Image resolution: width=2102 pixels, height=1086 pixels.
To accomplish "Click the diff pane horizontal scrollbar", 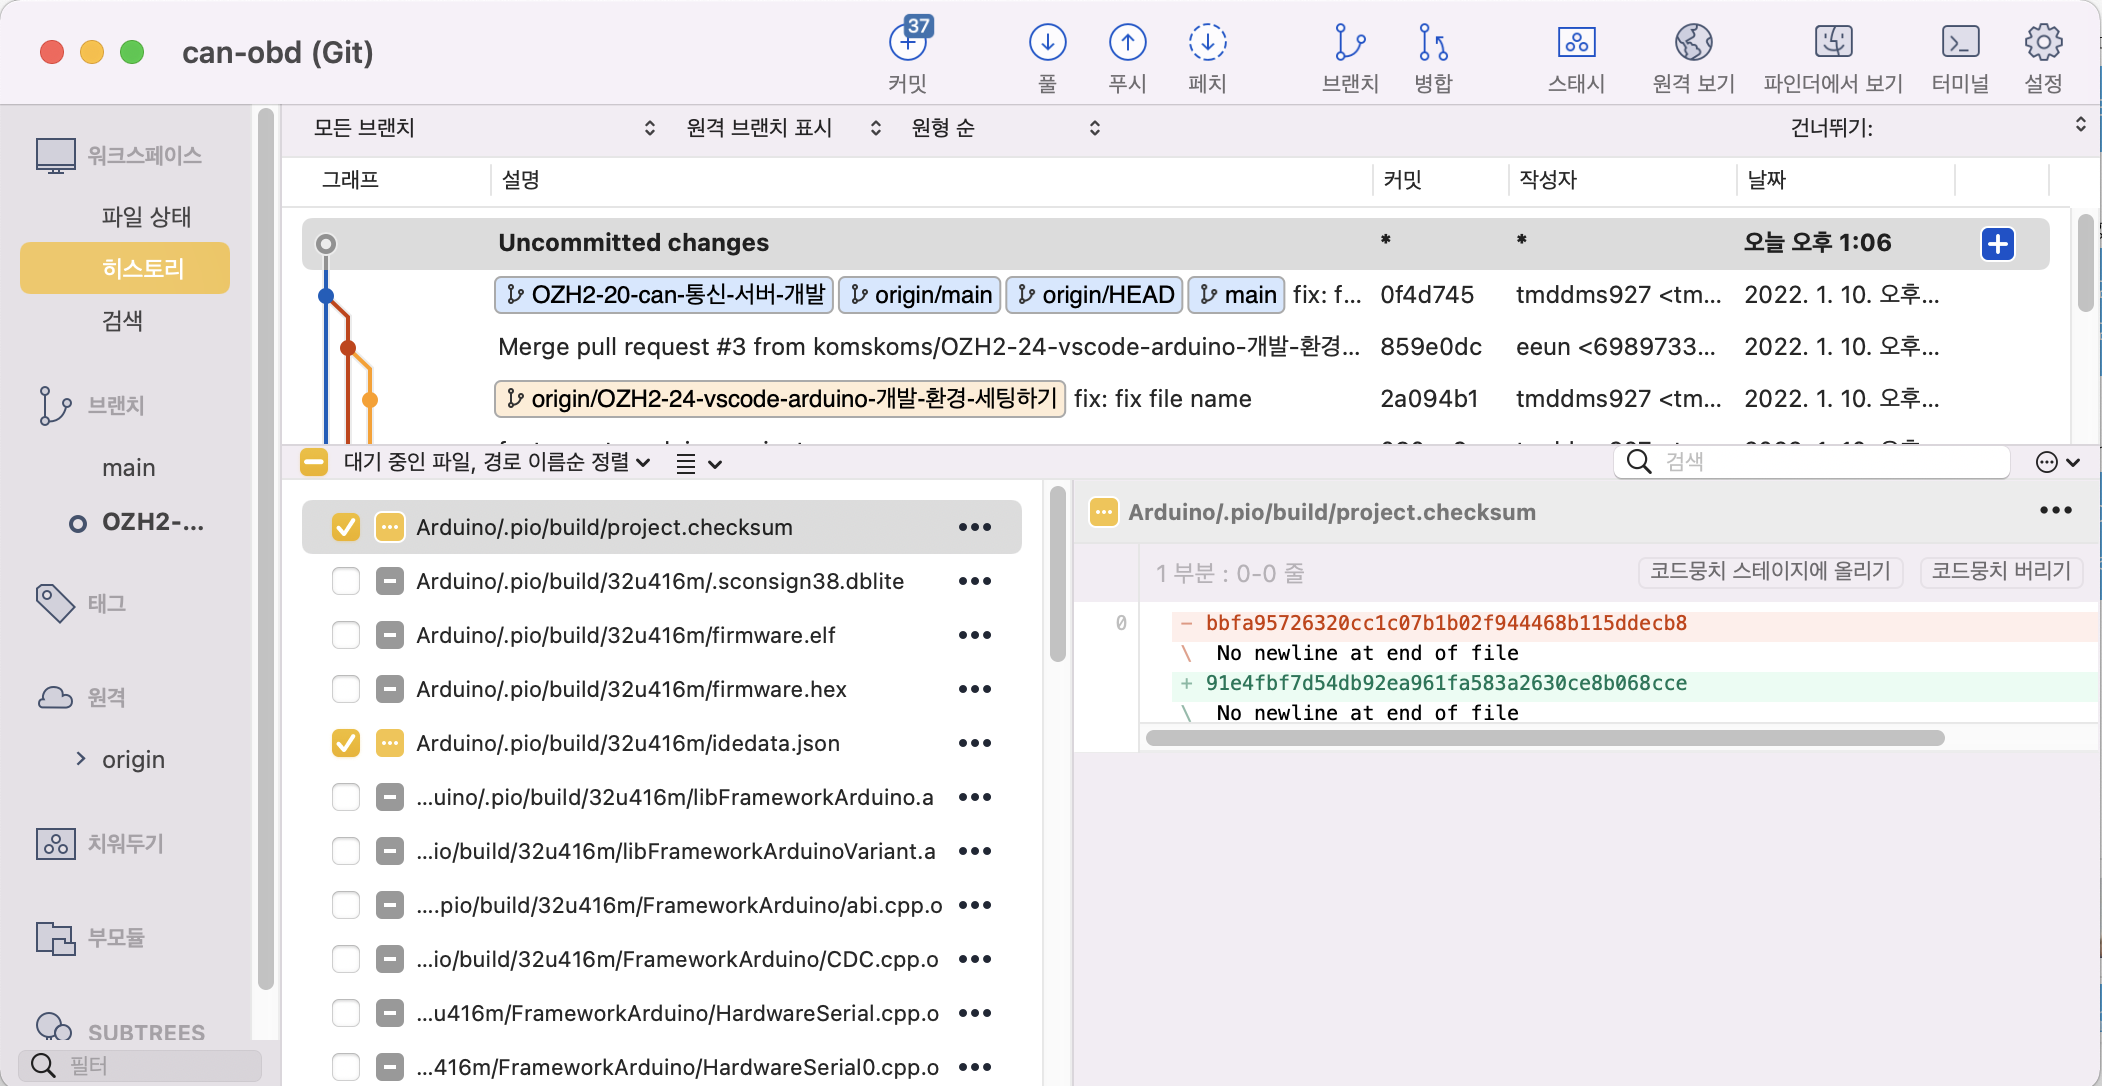I will [1544, 738].
